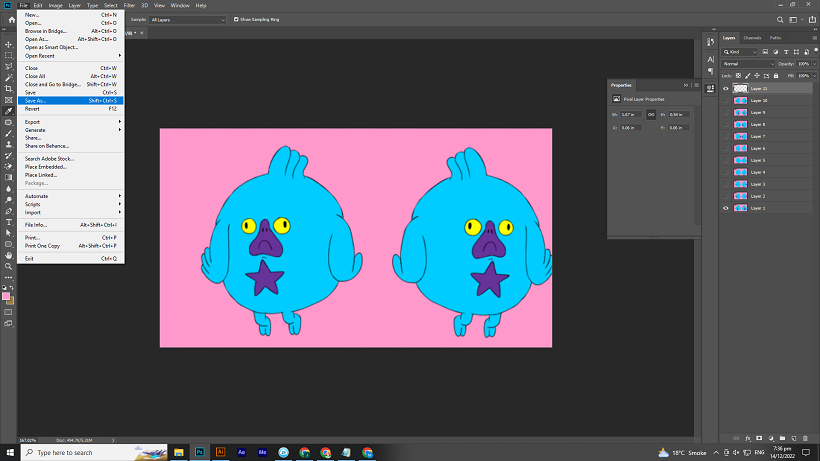Collapse the Properties panel with double arrows
This screenshot has width=820, height=461.
click(x=686, y=85)
